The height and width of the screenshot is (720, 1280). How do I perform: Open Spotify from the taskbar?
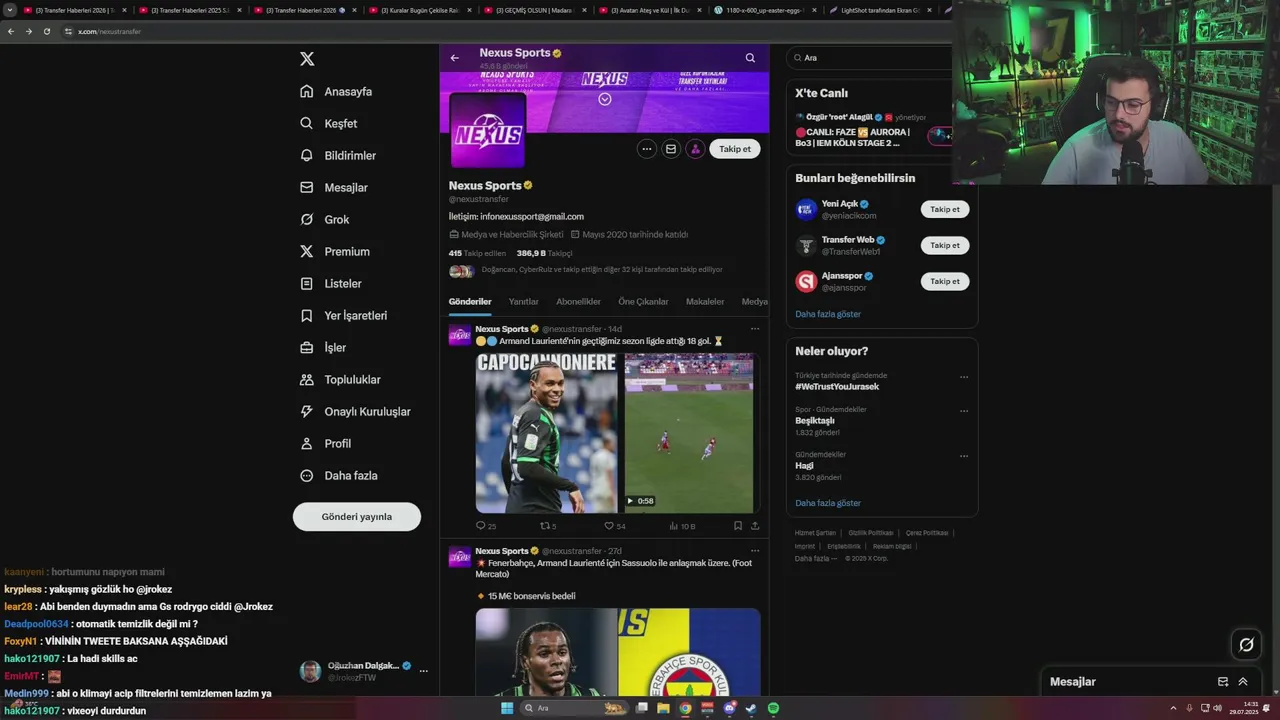point(774,708)
